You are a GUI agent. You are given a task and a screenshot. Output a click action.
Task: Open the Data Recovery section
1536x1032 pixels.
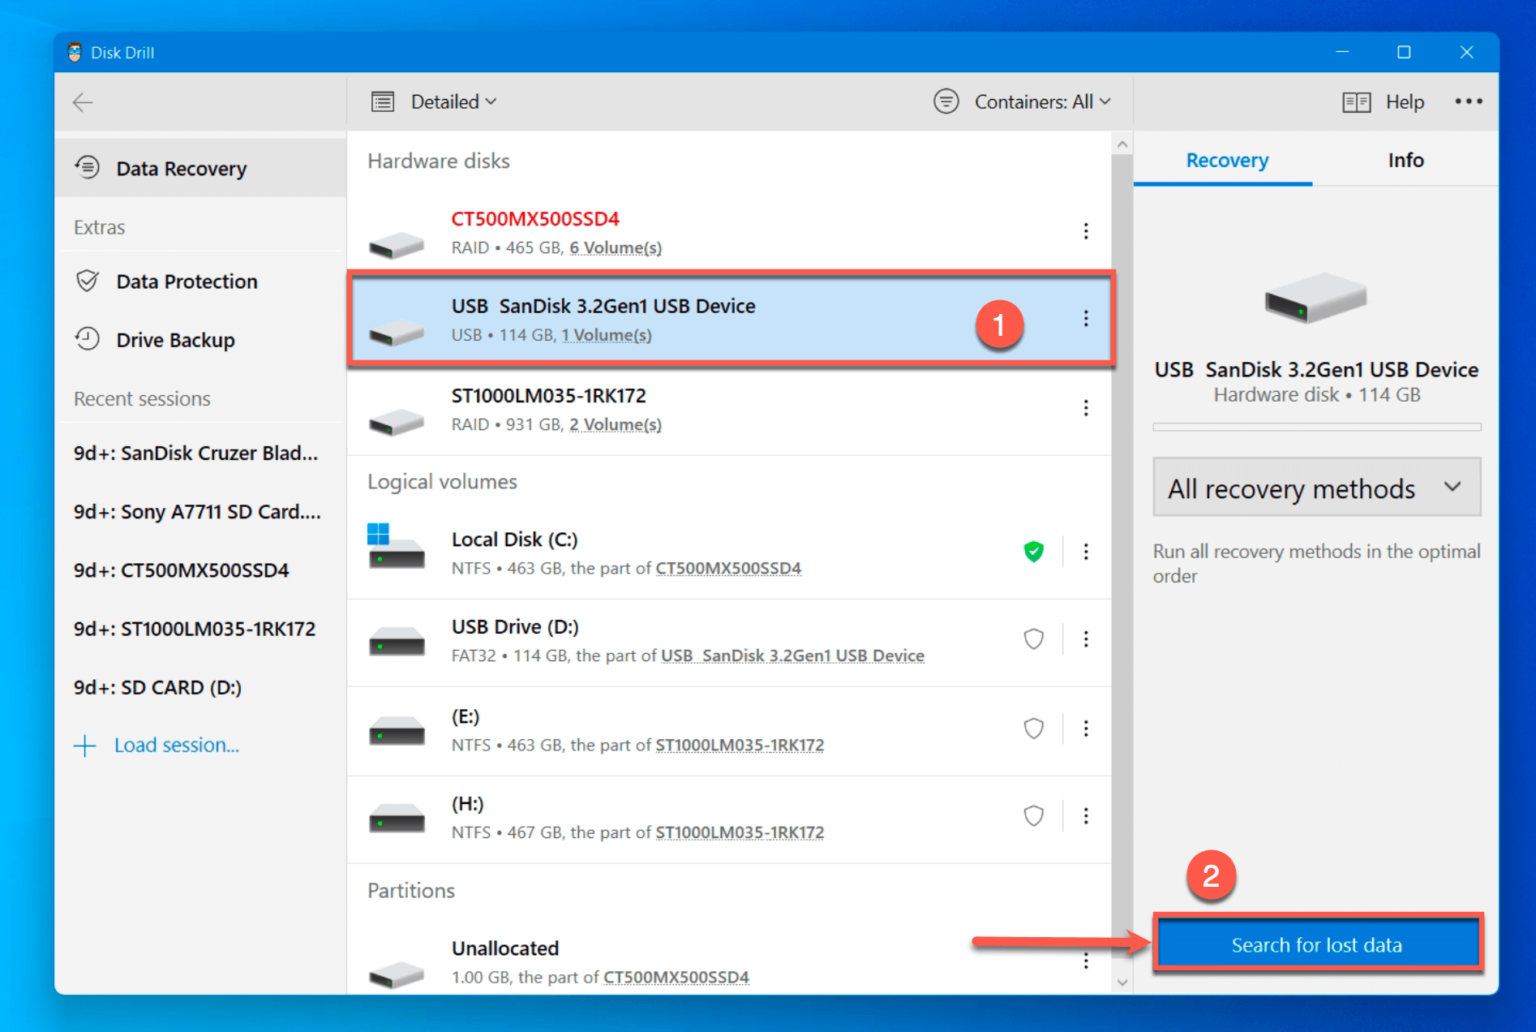click(180, 168)
